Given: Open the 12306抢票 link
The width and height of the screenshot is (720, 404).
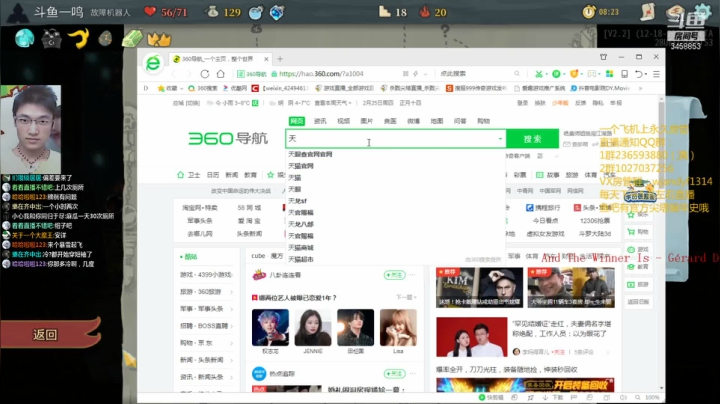Looking at the screenshot, I should point(595,221).
